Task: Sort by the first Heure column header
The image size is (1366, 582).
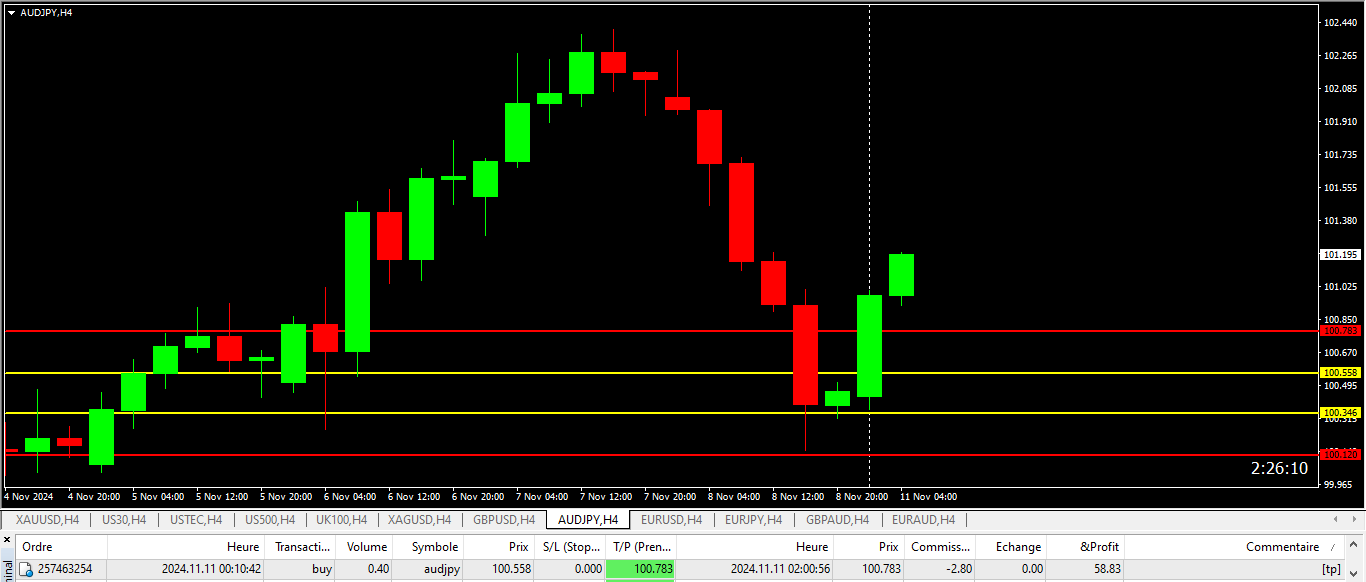Action: 186,547
